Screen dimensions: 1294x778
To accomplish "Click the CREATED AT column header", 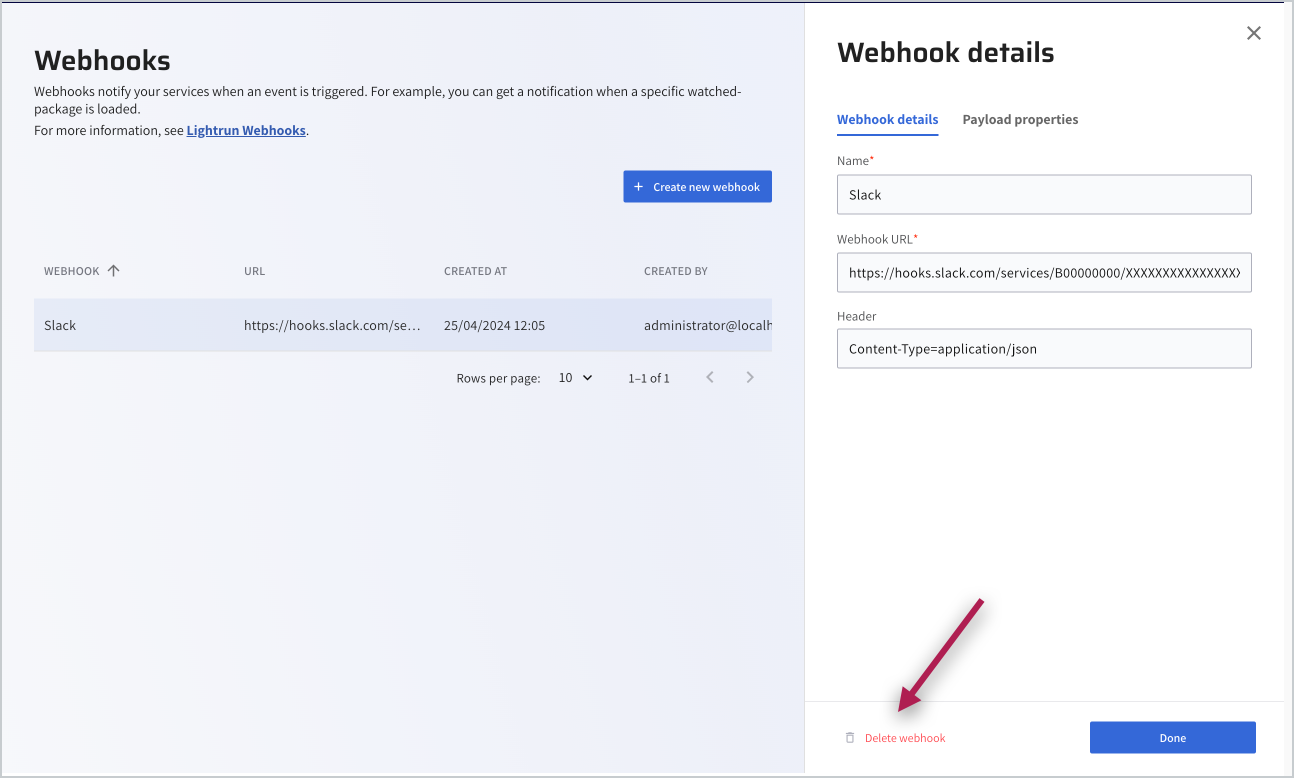I will click(x=475, y=271).
